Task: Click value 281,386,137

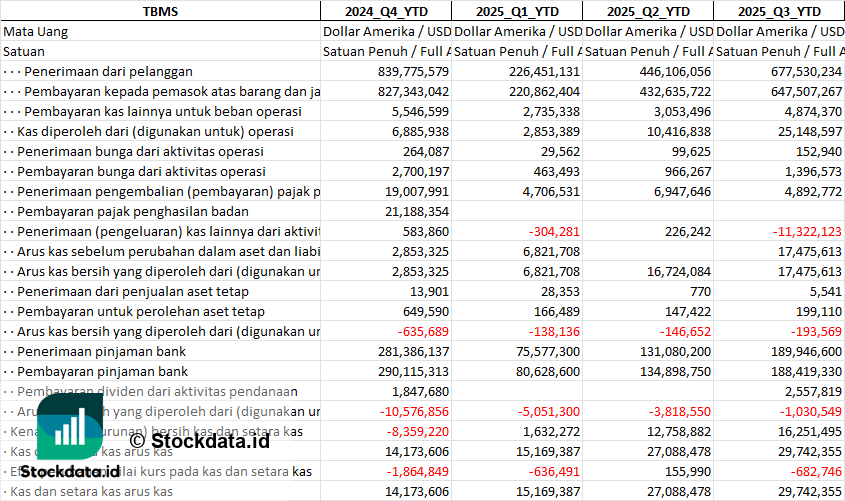Action: click(x=413, y=351)
